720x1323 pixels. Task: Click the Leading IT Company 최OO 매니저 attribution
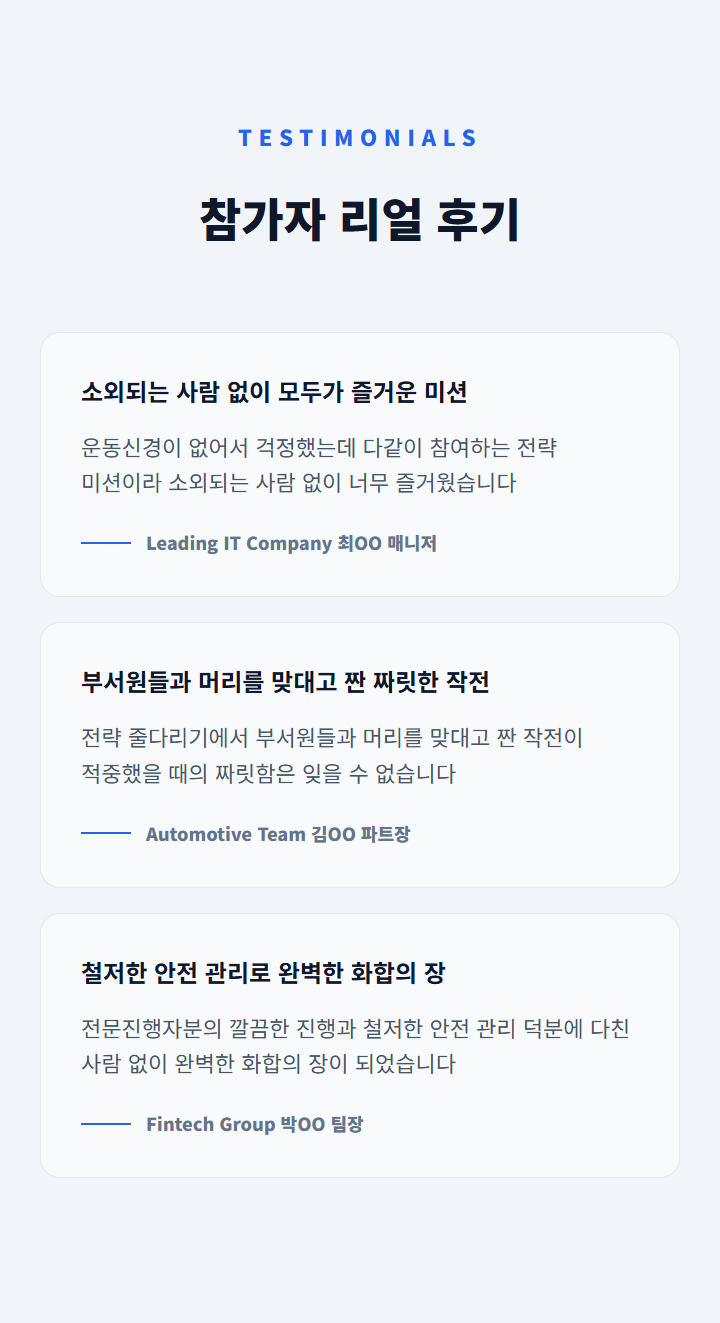pos(291,544)
